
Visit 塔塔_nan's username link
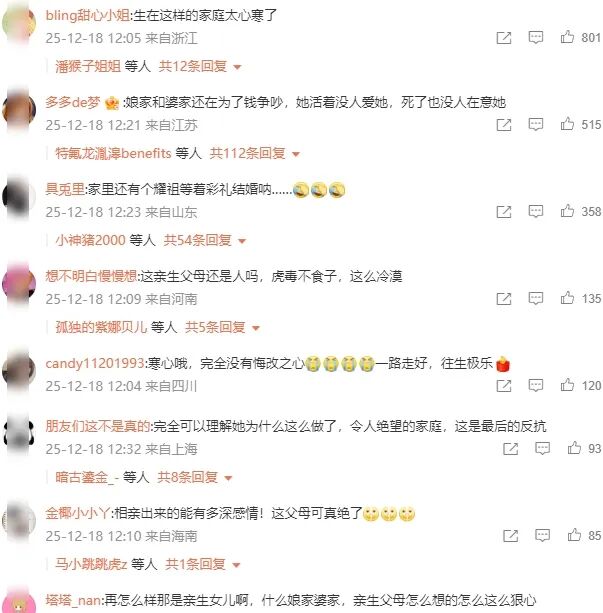tap(74, 600)
